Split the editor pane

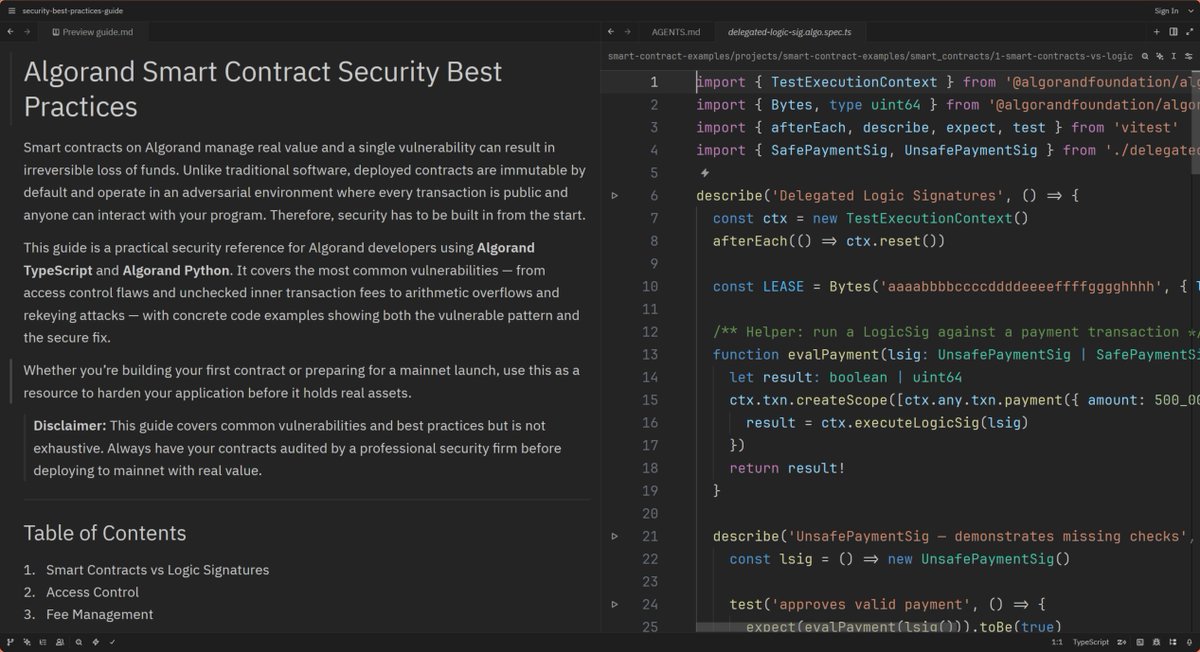click(x=1173, y=32)
